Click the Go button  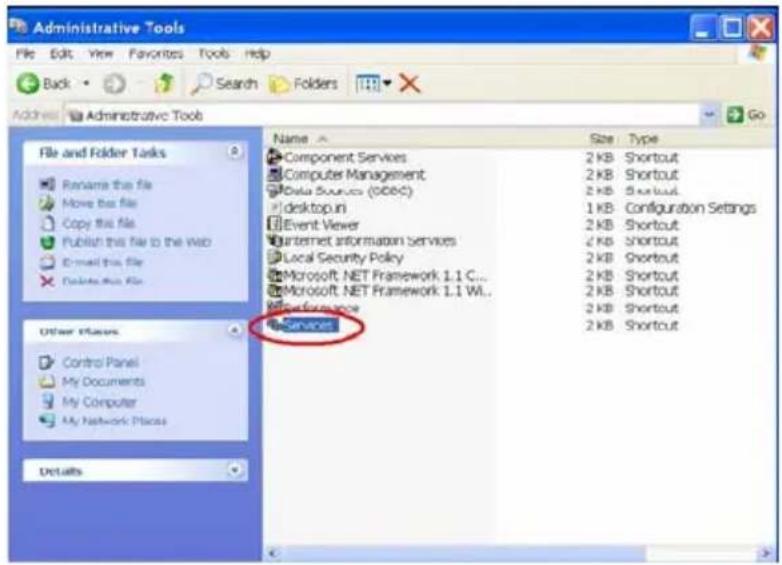[x=746, y=115]
